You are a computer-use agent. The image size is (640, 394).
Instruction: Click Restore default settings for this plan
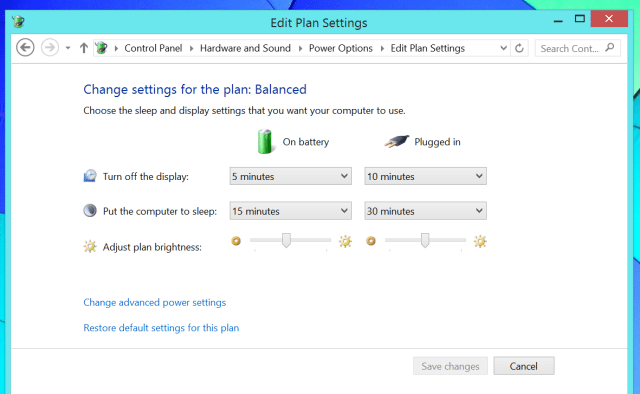point(161,328)
